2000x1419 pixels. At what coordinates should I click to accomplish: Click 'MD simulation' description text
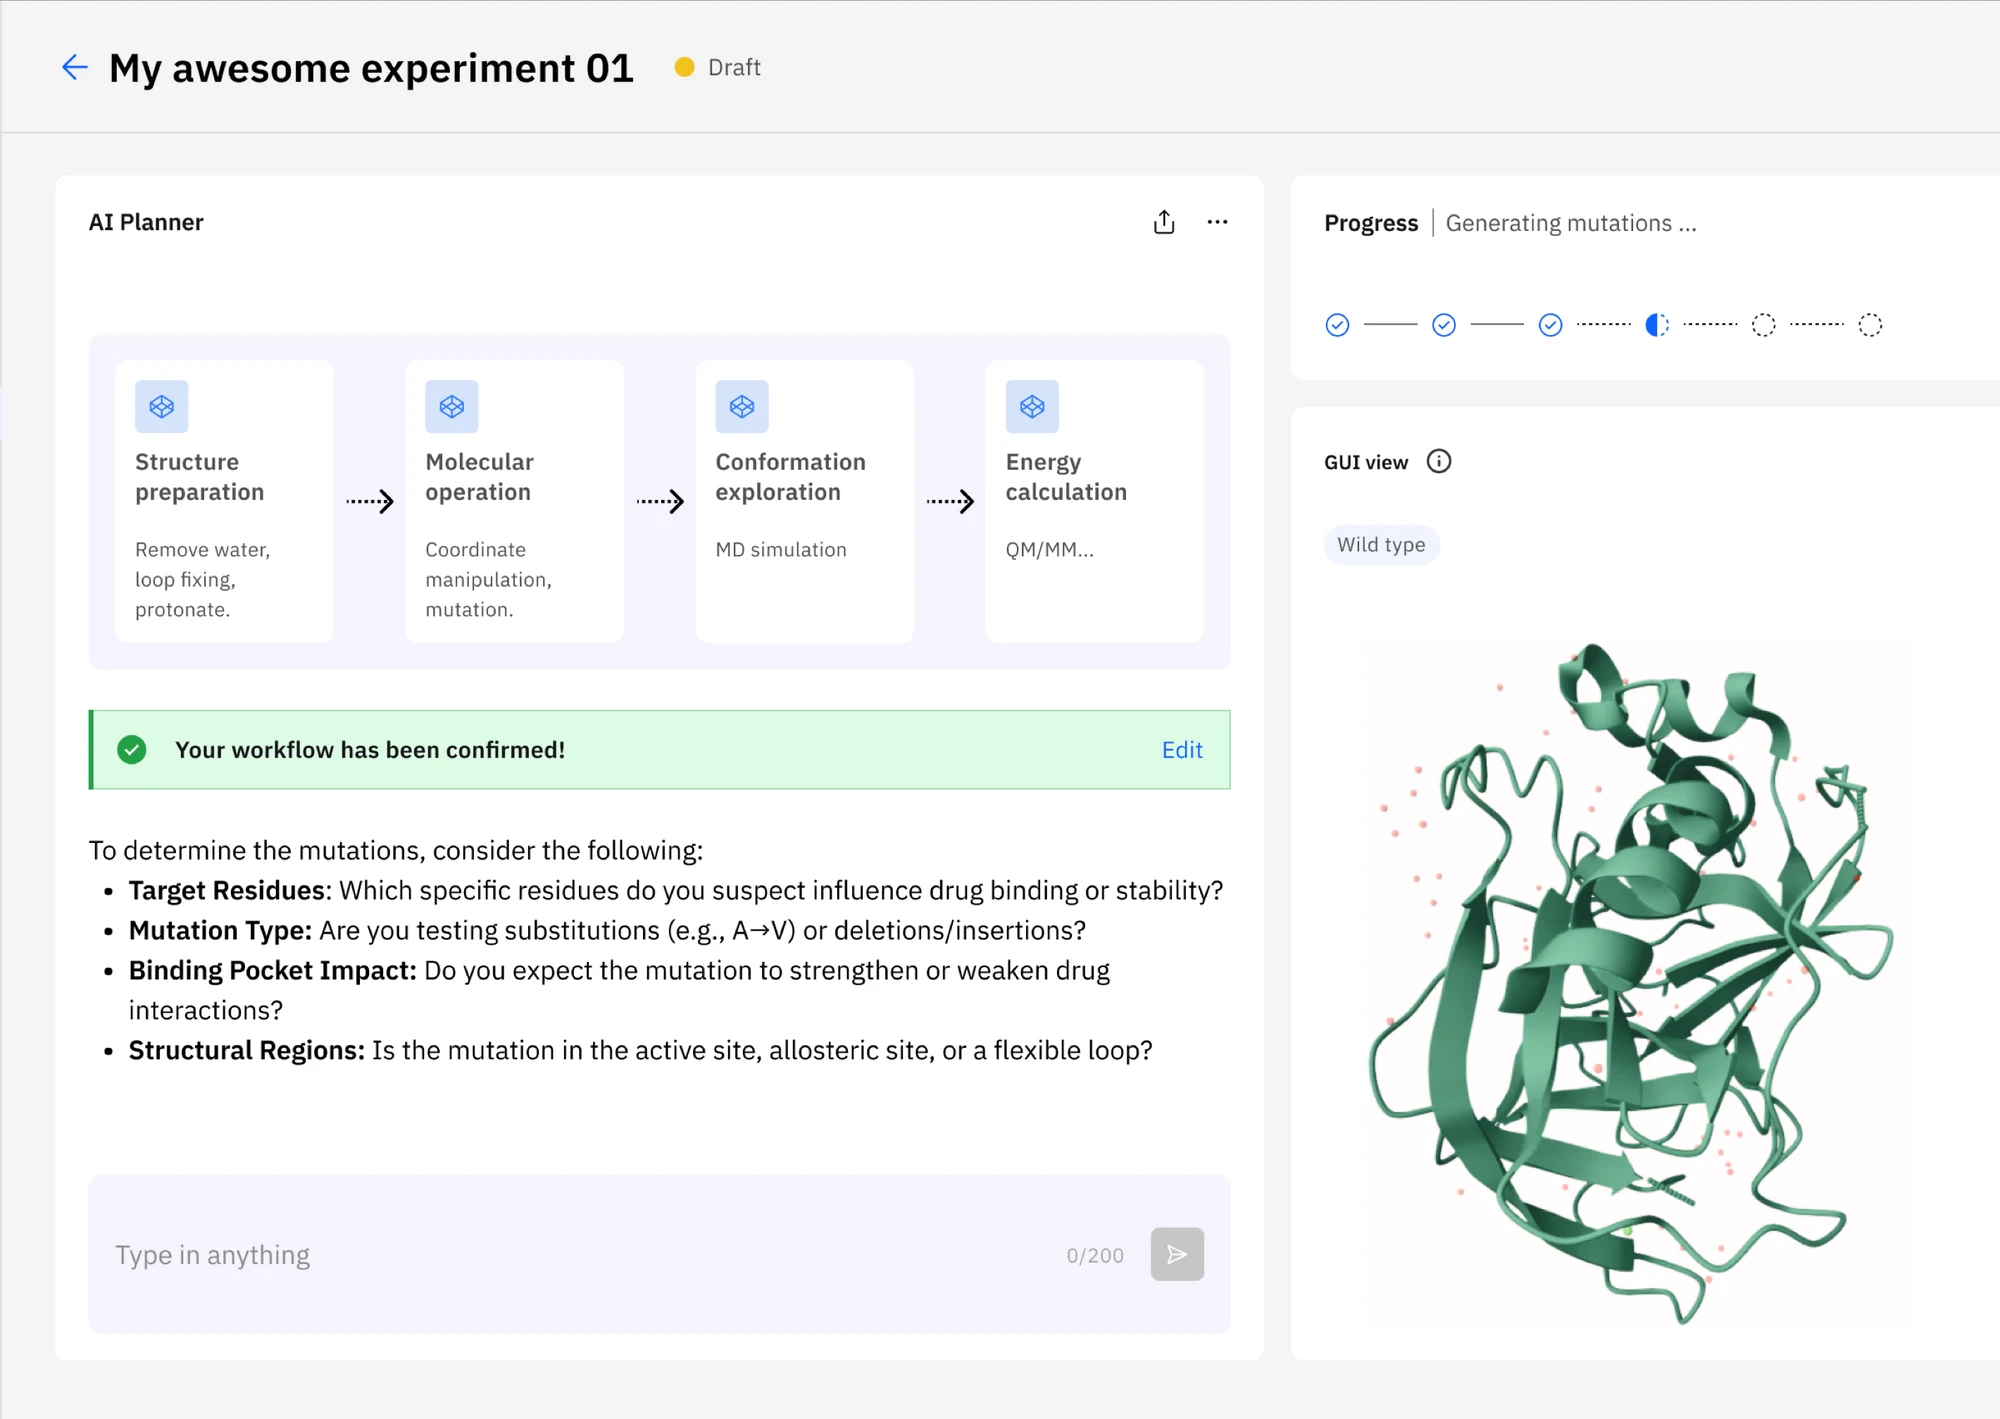[781, 549]
